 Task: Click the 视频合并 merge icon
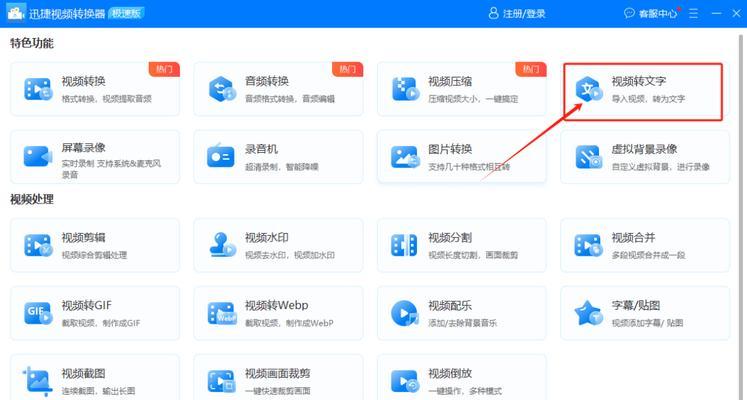pos(589,245)
